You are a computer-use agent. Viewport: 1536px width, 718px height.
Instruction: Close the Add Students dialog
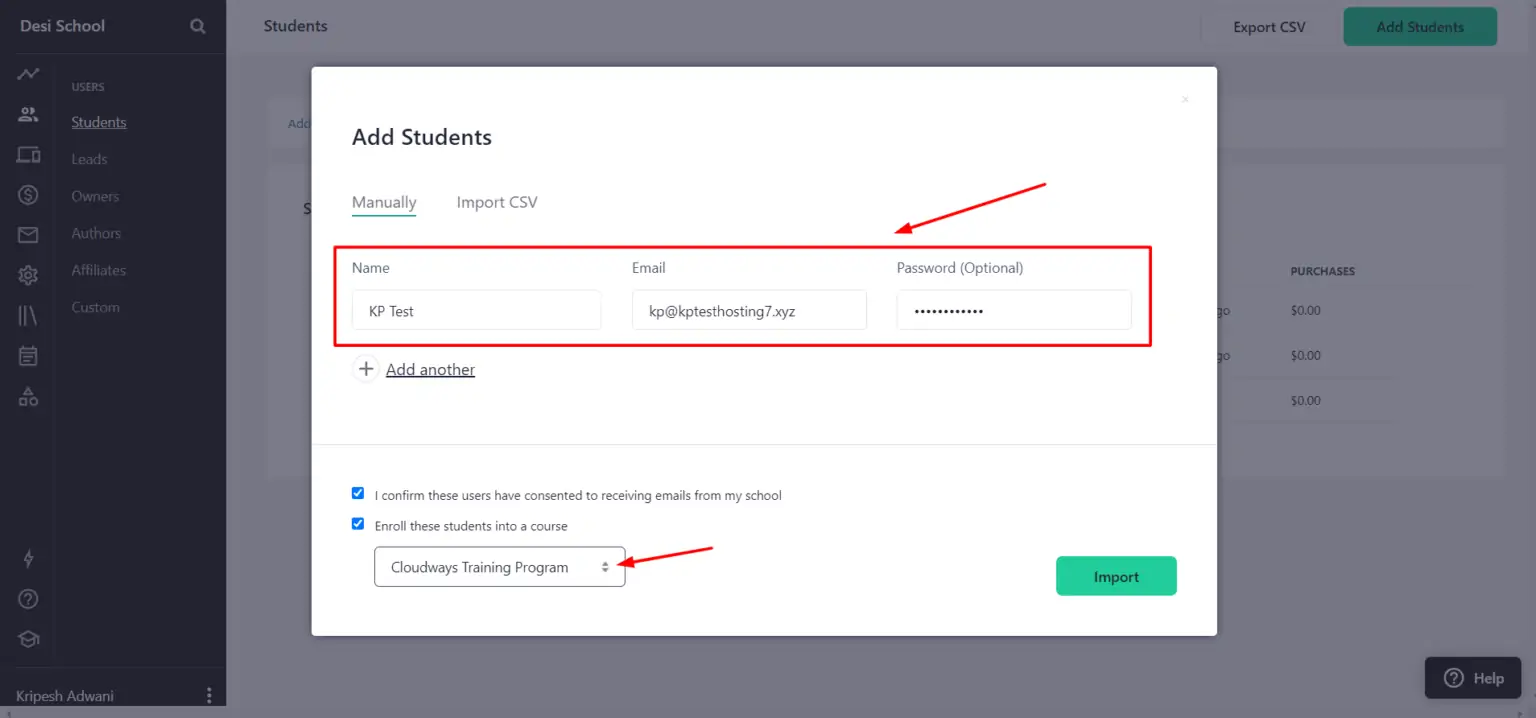pyautogui.click(x=1185, y=99)
